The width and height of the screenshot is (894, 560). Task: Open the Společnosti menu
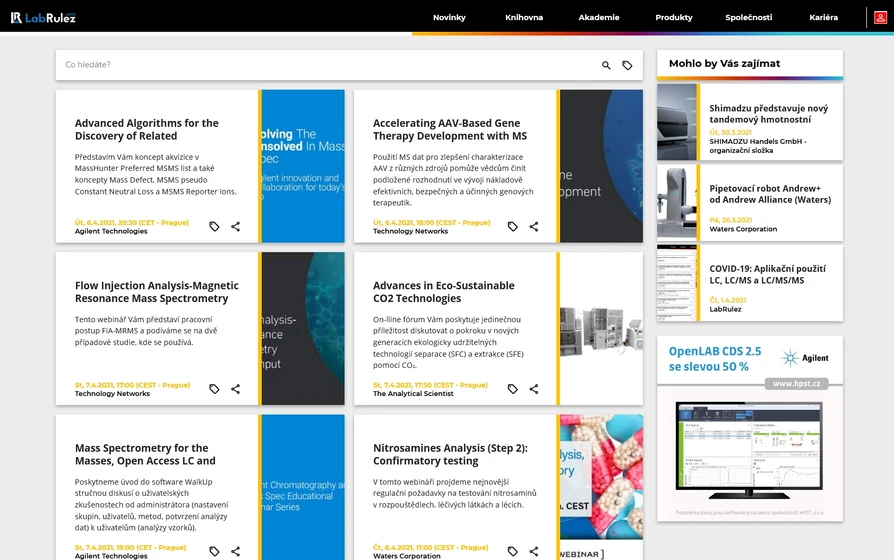[x=749, y=18]
